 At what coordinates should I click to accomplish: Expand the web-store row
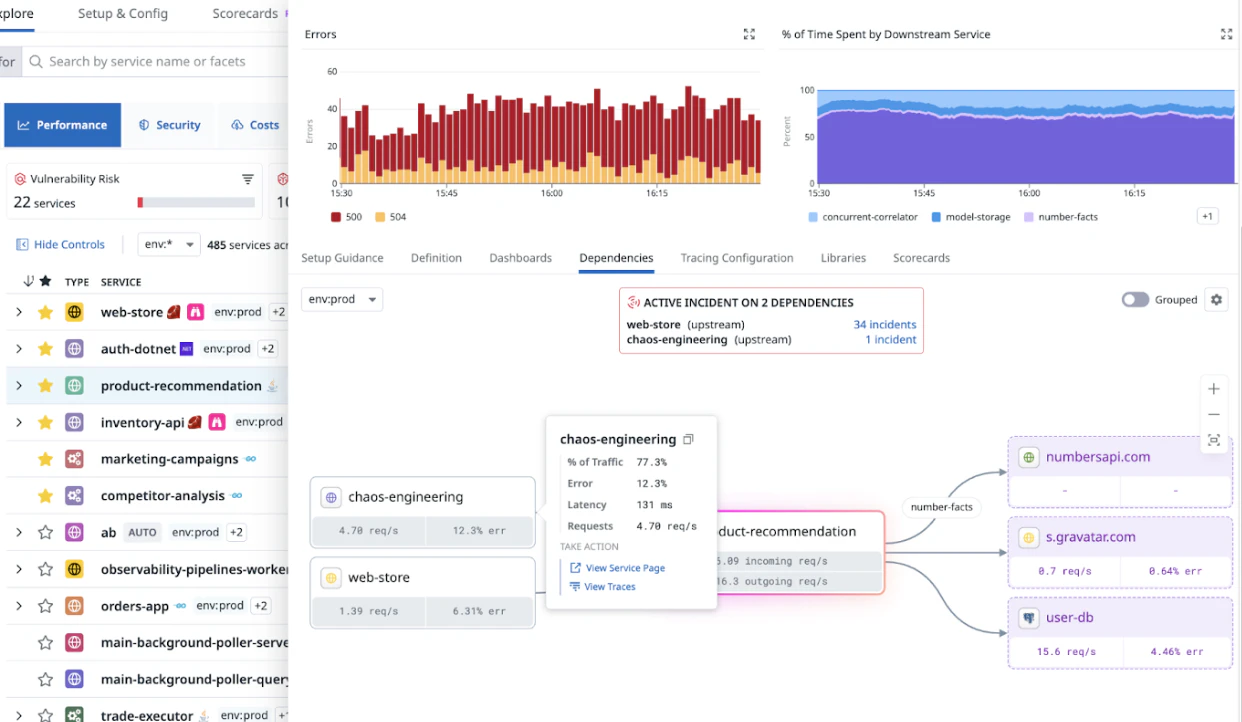point(18,312)
